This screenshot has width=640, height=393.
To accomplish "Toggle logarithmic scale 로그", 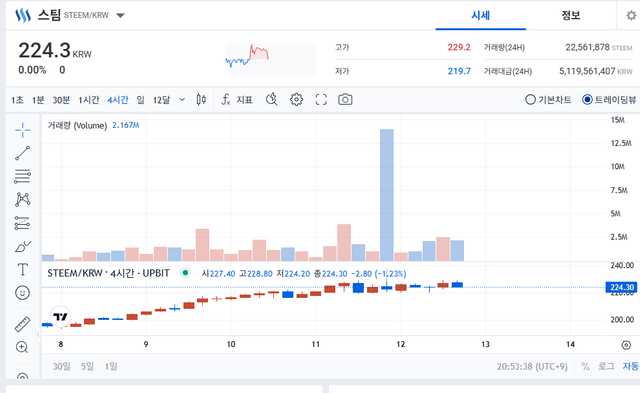I will [606, 366].
